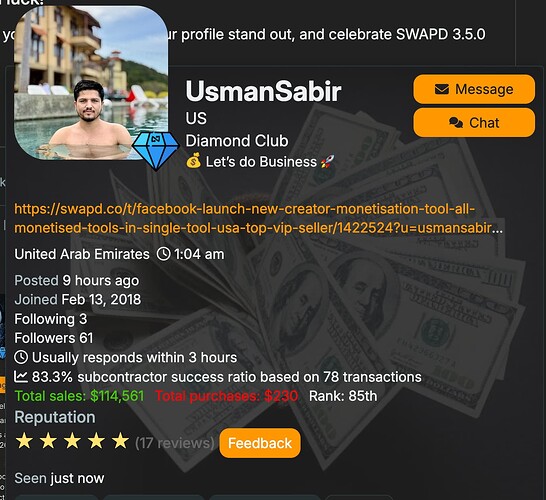Select the UsmanSabir username heading
Screen dimensions: 546x500
263,91
